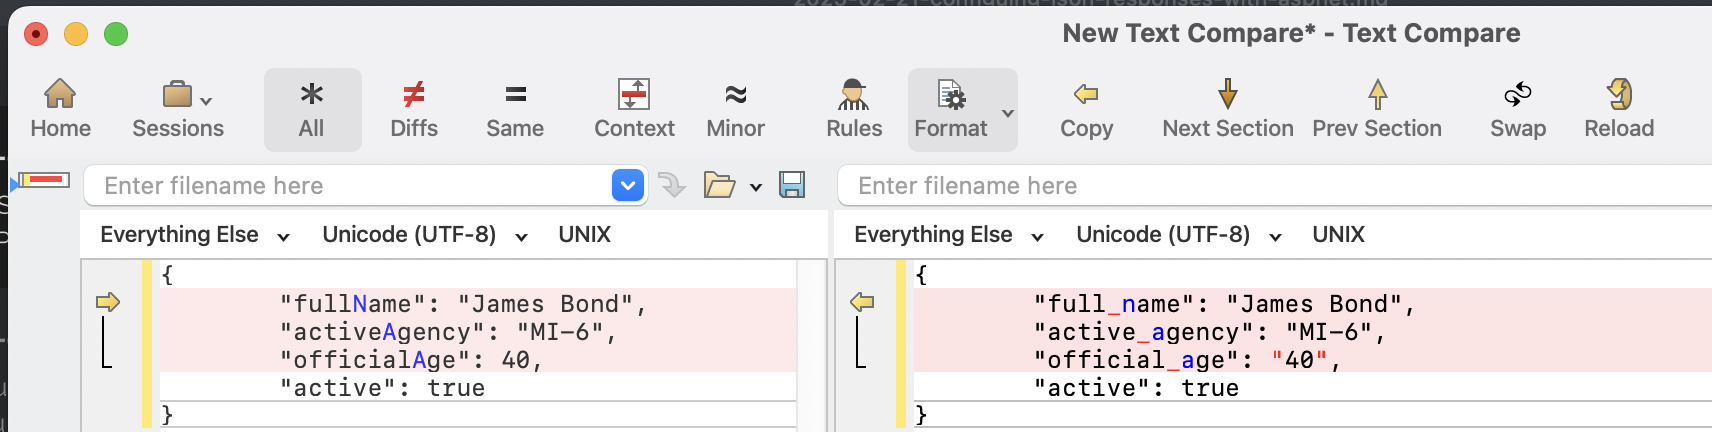The image size is (1712, 432).
Task: Click the thumbnail overview map at left
Action: pyautogui.click(x=45, y=180)
